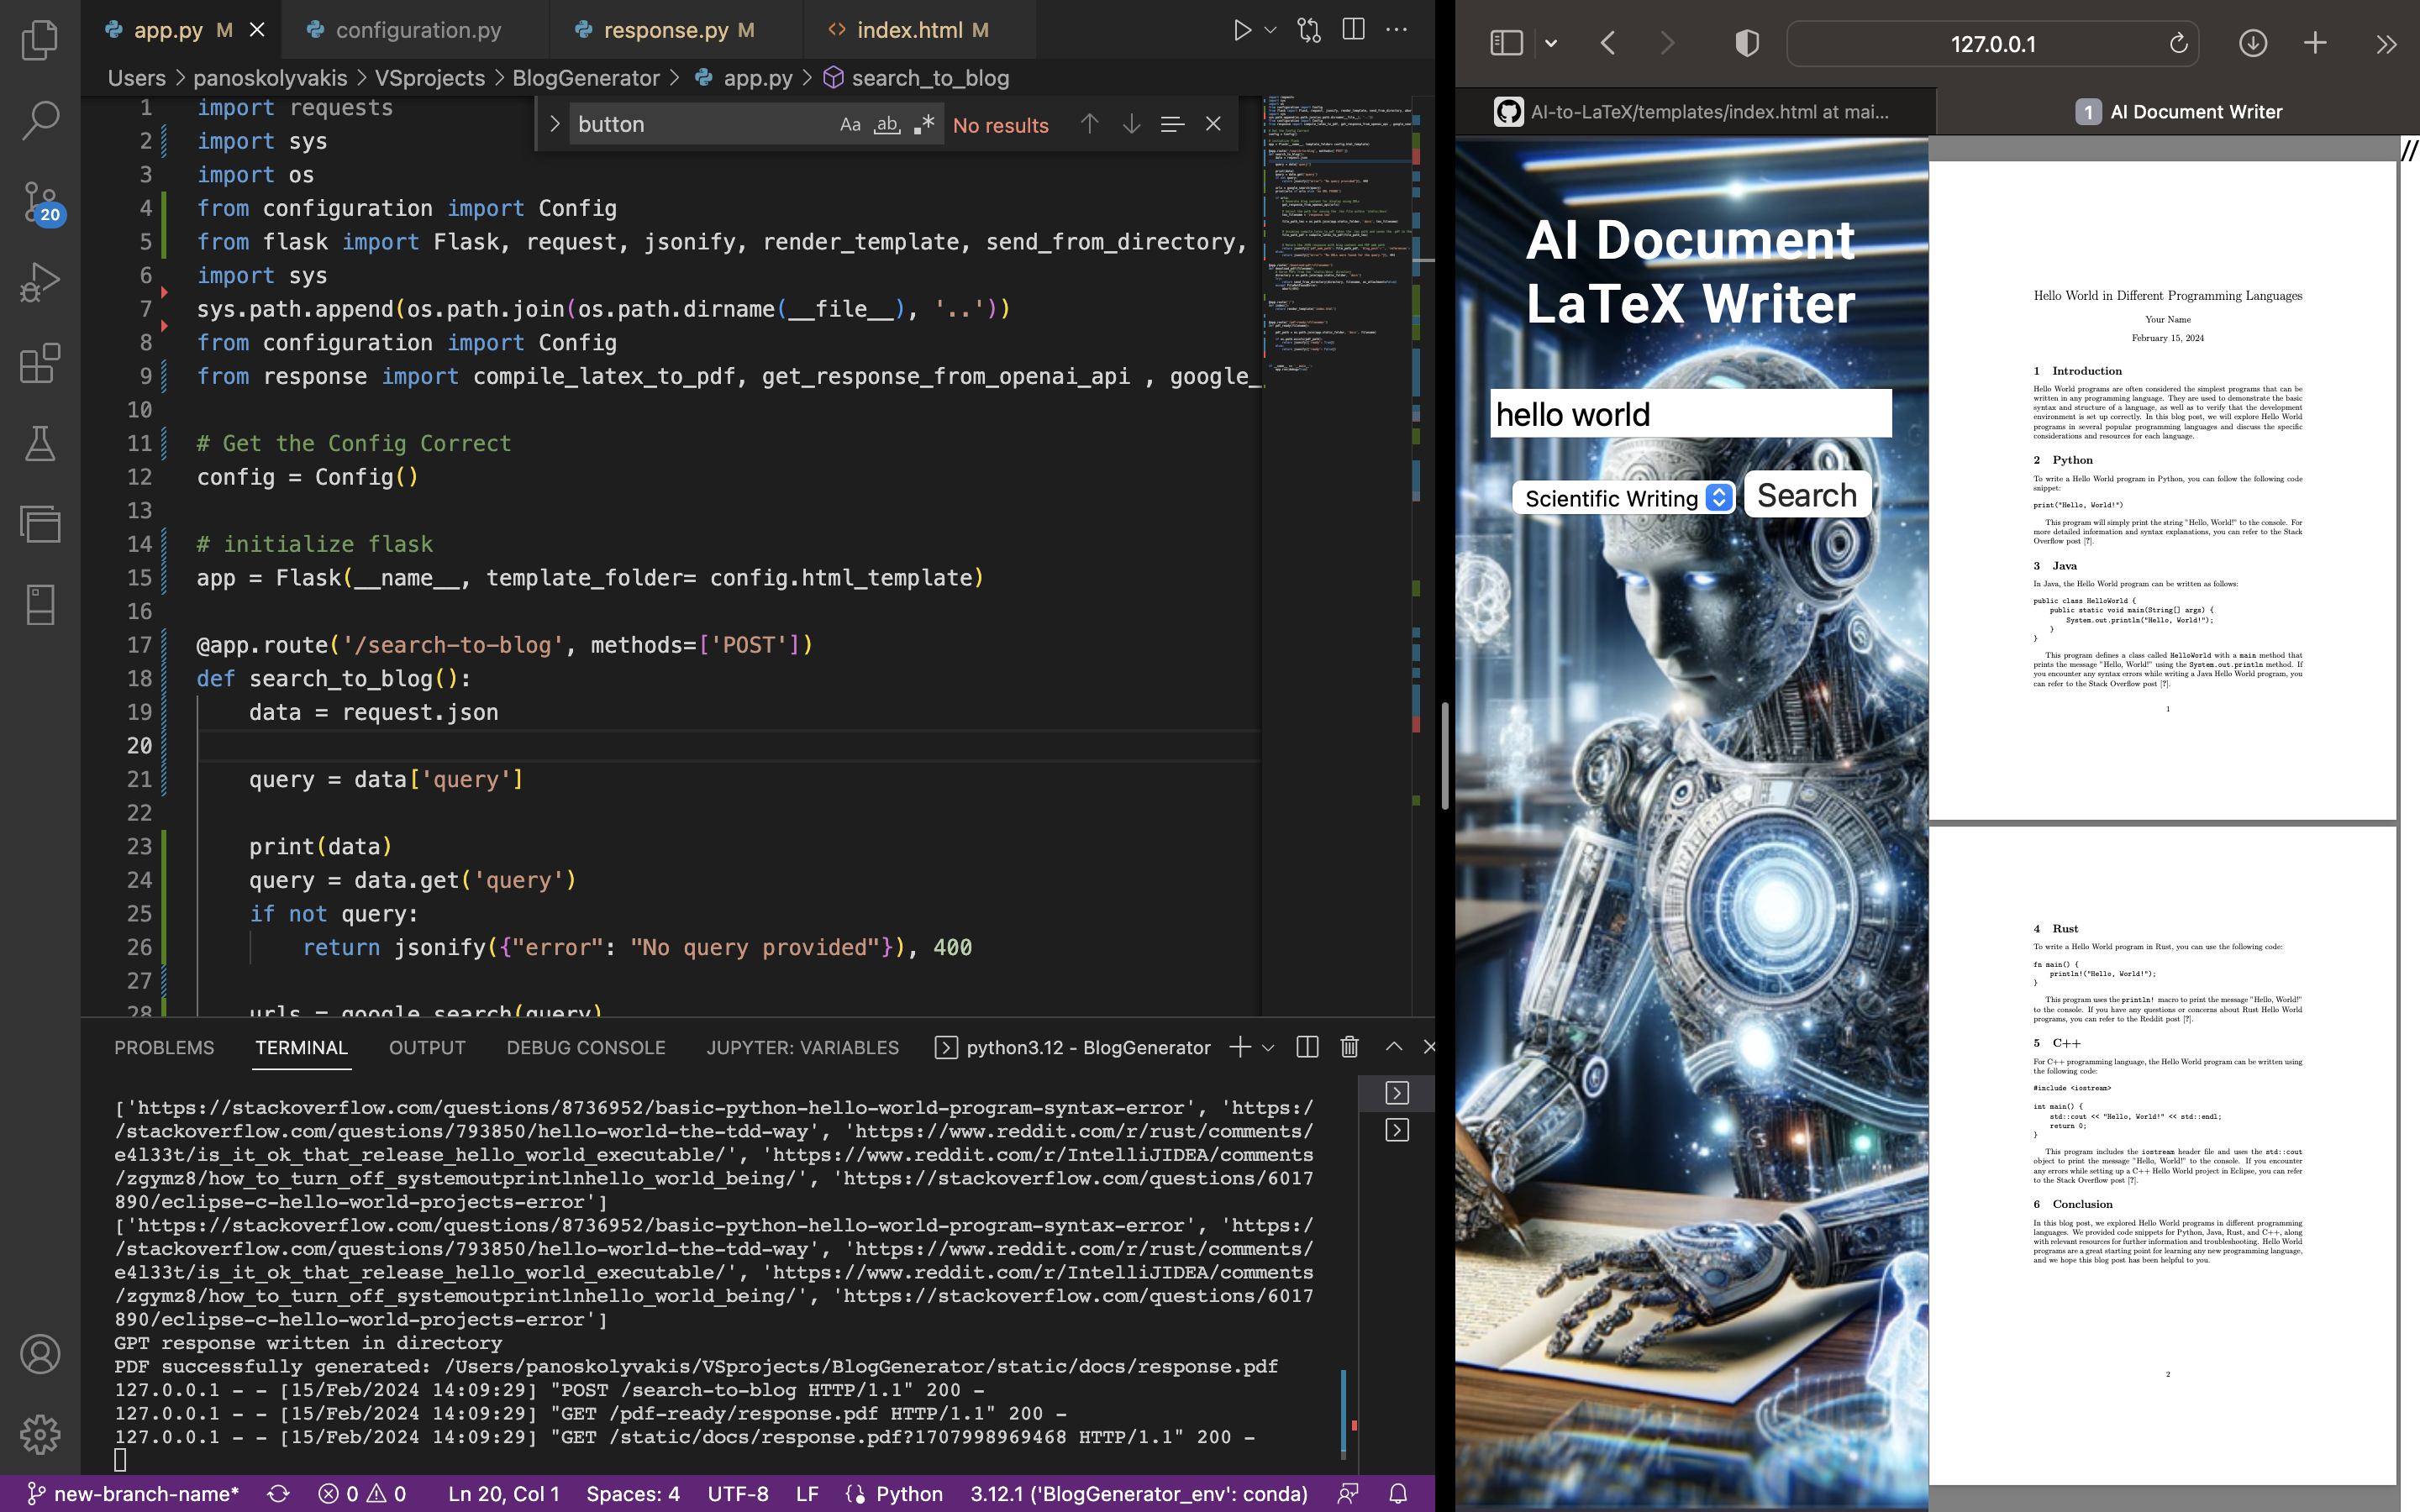Open the Explorer view in activity bar
This screenshot has width=2420, height=1512.
pos(40,40)
